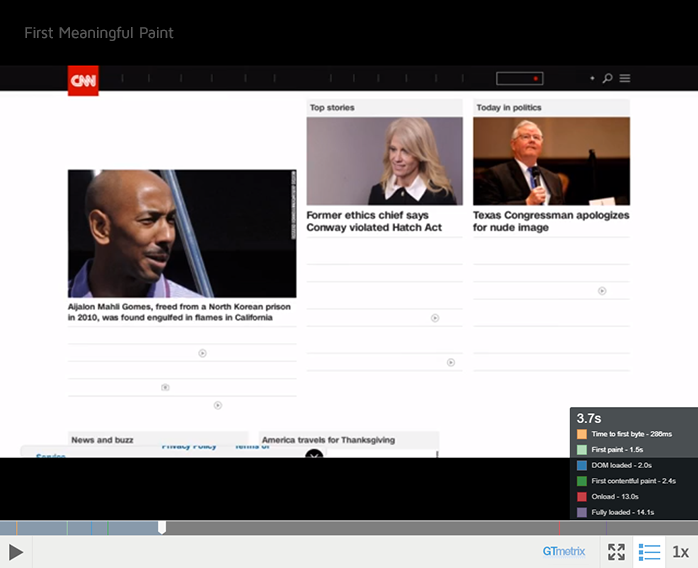Screen dimensions: 698x568
Task: Open 'Aijalon Mahli Gomes, freed' headline
Action: coord(179,312)
